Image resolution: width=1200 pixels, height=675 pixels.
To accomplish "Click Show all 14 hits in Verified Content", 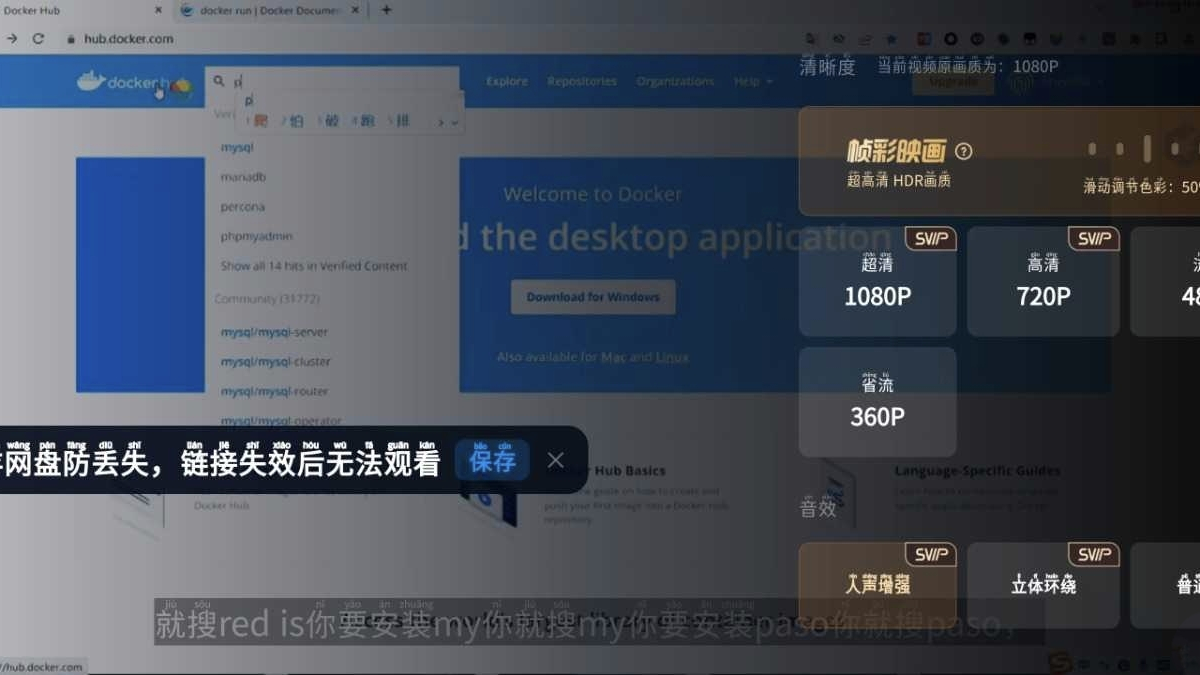I will [x=314, y=266].
